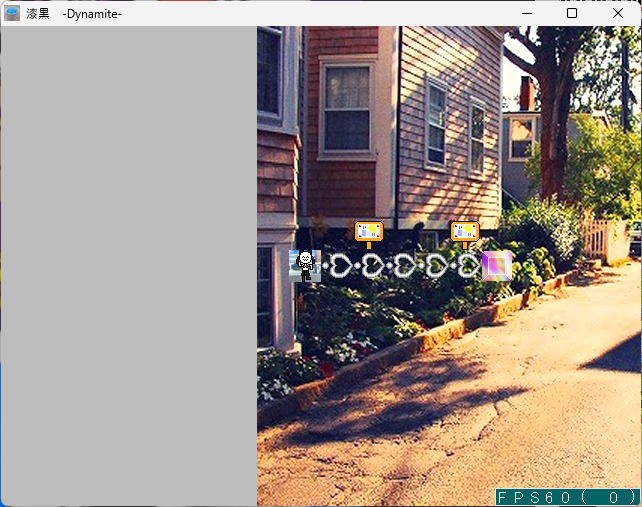Close the Dynamite window
The width and height of the screenshot is (642, 507).
click(618, 14)
